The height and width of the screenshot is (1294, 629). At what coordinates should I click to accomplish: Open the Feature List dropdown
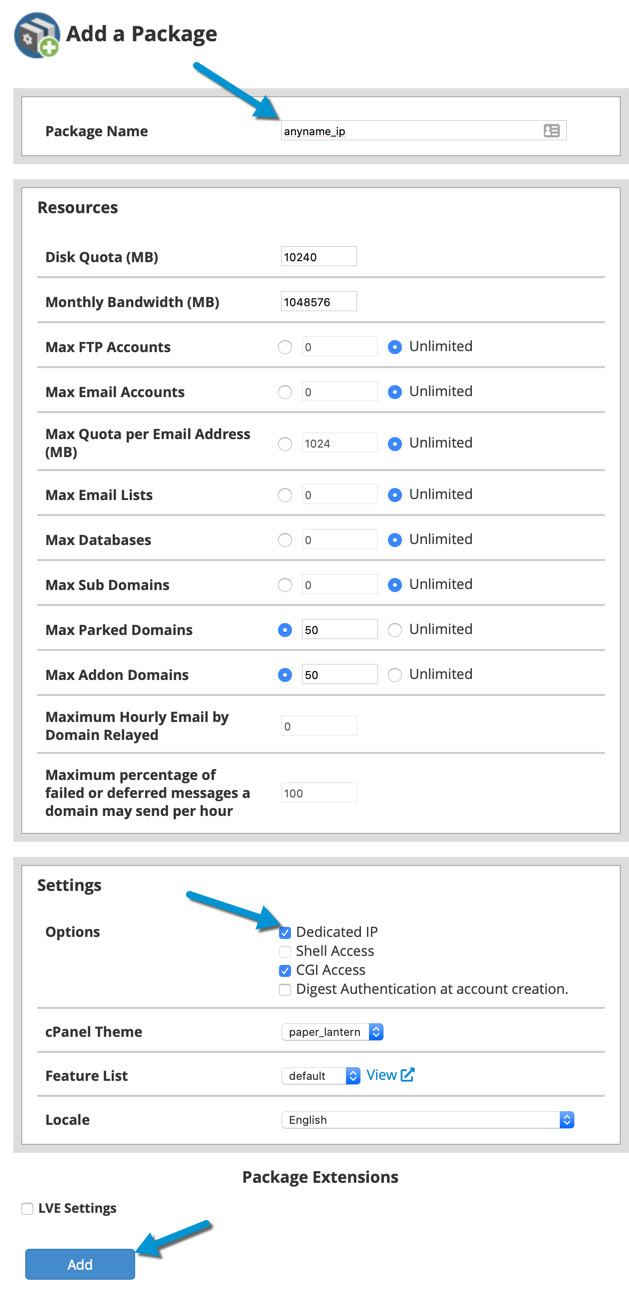pos(321,1075)
